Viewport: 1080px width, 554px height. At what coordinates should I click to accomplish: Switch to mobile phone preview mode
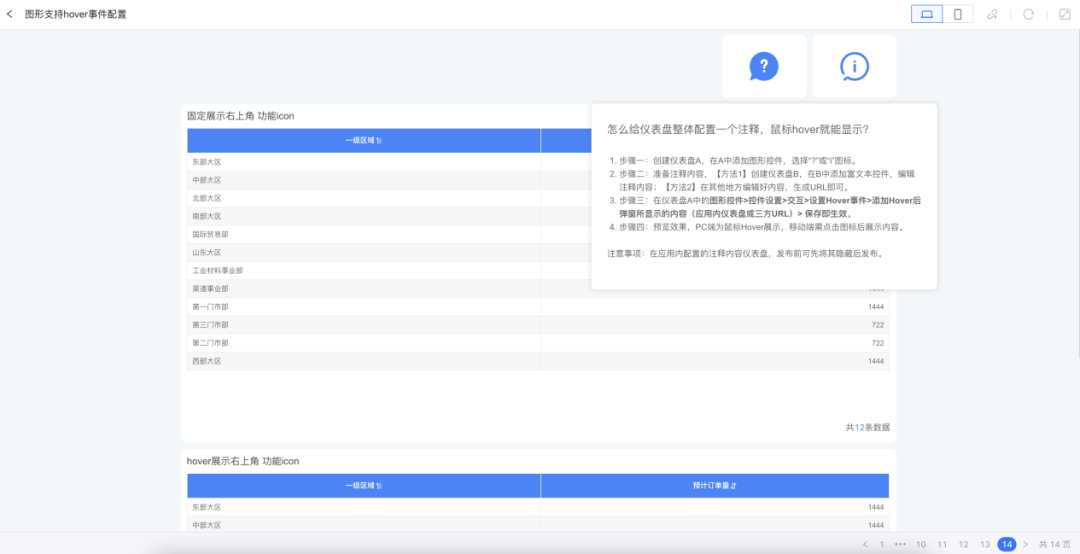point(957,14)
